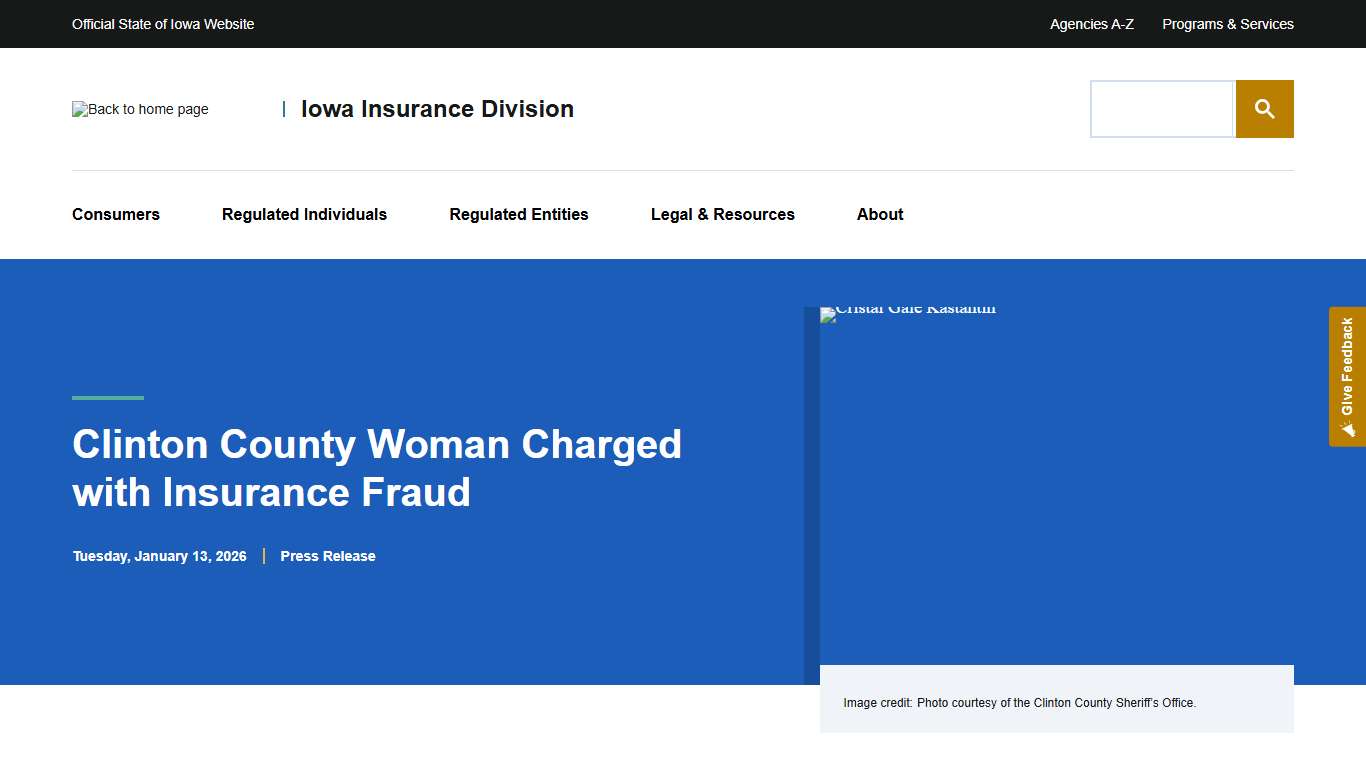Open the About dropdown
The width and height of the screenshot is (1366, 768).
[x=879, y=214]
